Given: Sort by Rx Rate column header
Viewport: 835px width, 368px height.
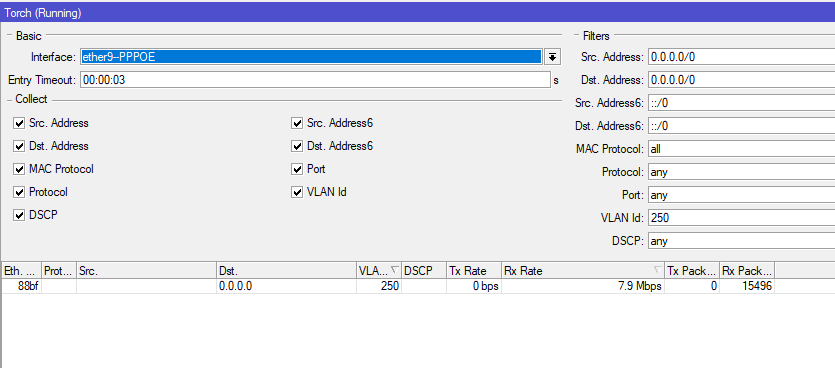Looking at the screenshot, I should 583,271.
